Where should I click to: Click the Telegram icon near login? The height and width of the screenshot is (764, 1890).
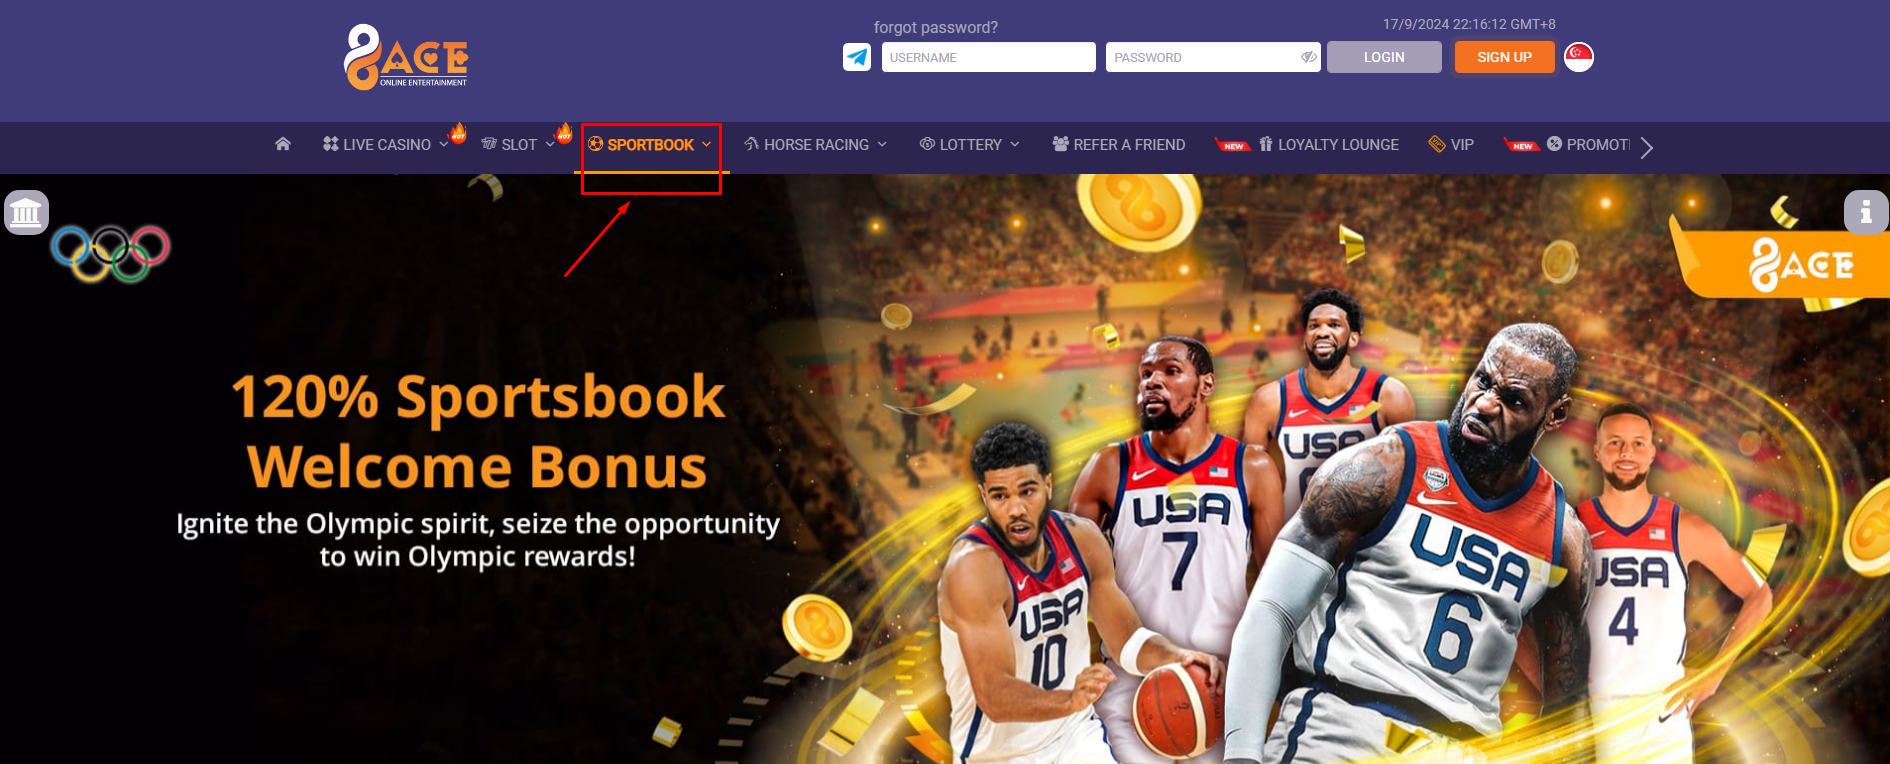point(857,57)
